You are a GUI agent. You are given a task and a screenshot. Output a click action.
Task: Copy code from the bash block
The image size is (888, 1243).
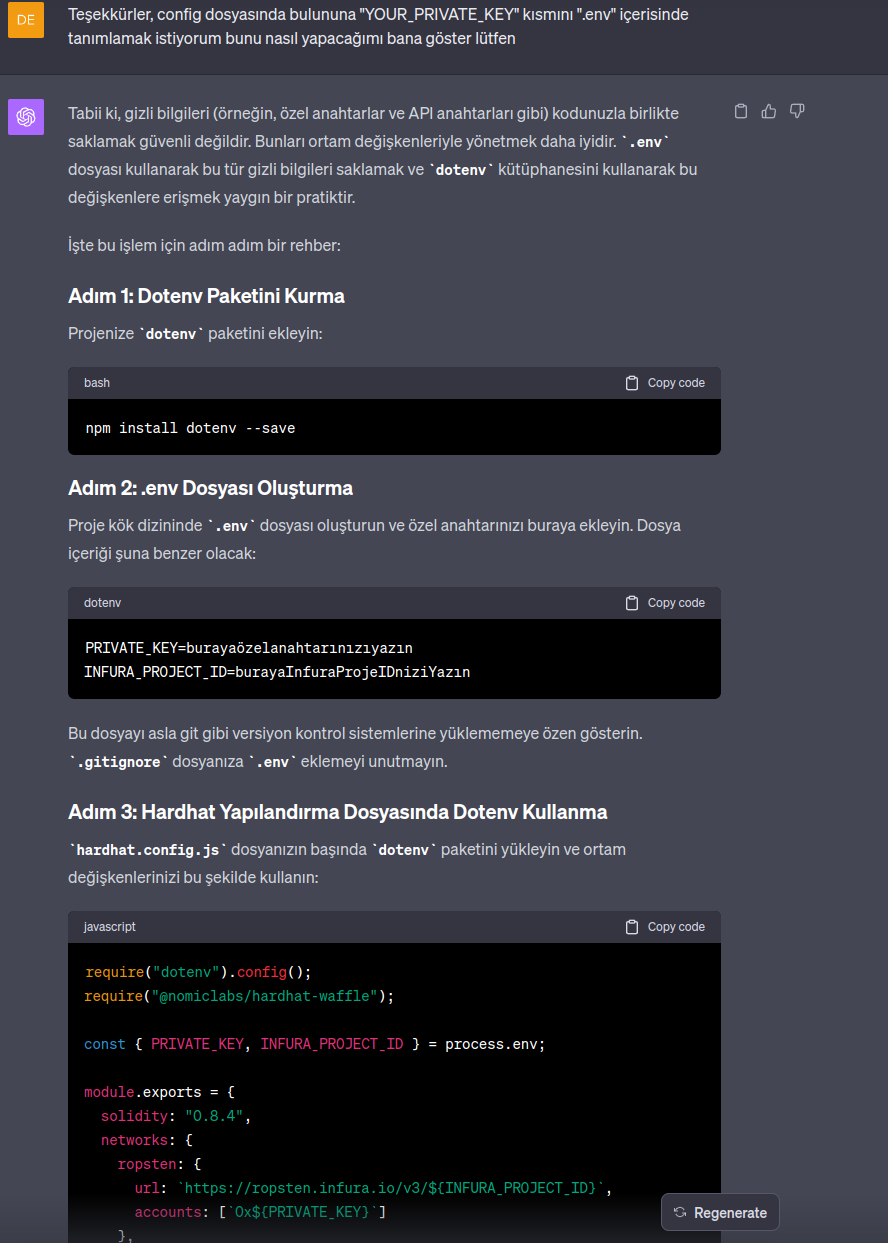point(665,383)
